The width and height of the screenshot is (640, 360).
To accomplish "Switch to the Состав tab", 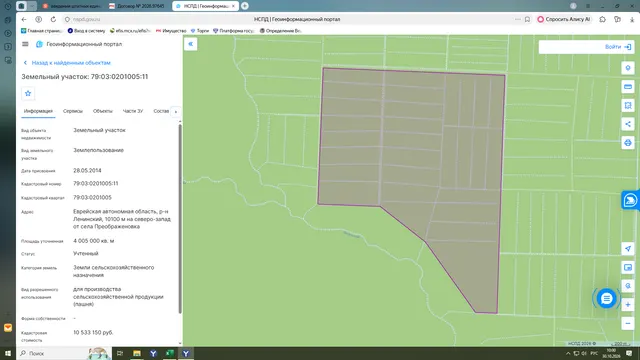I will click(161, 111).
